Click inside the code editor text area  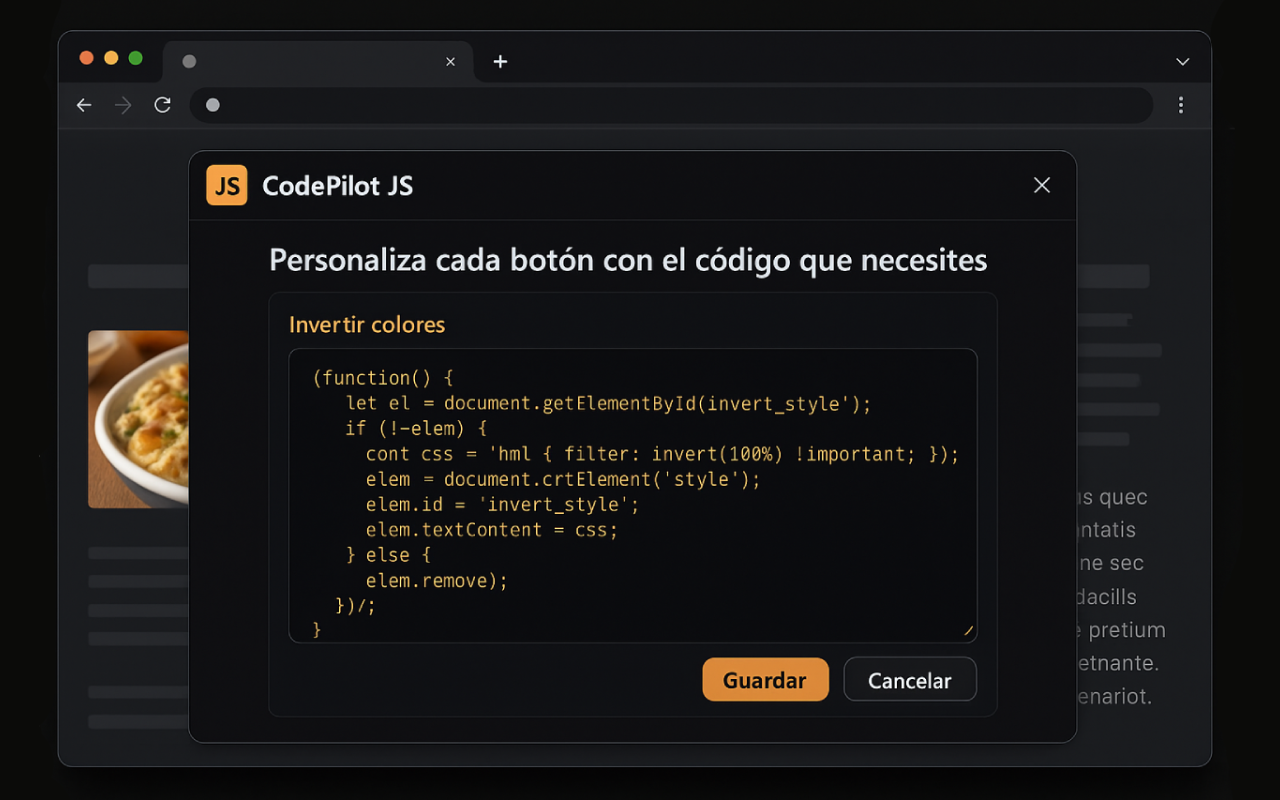tap(633, 495)
